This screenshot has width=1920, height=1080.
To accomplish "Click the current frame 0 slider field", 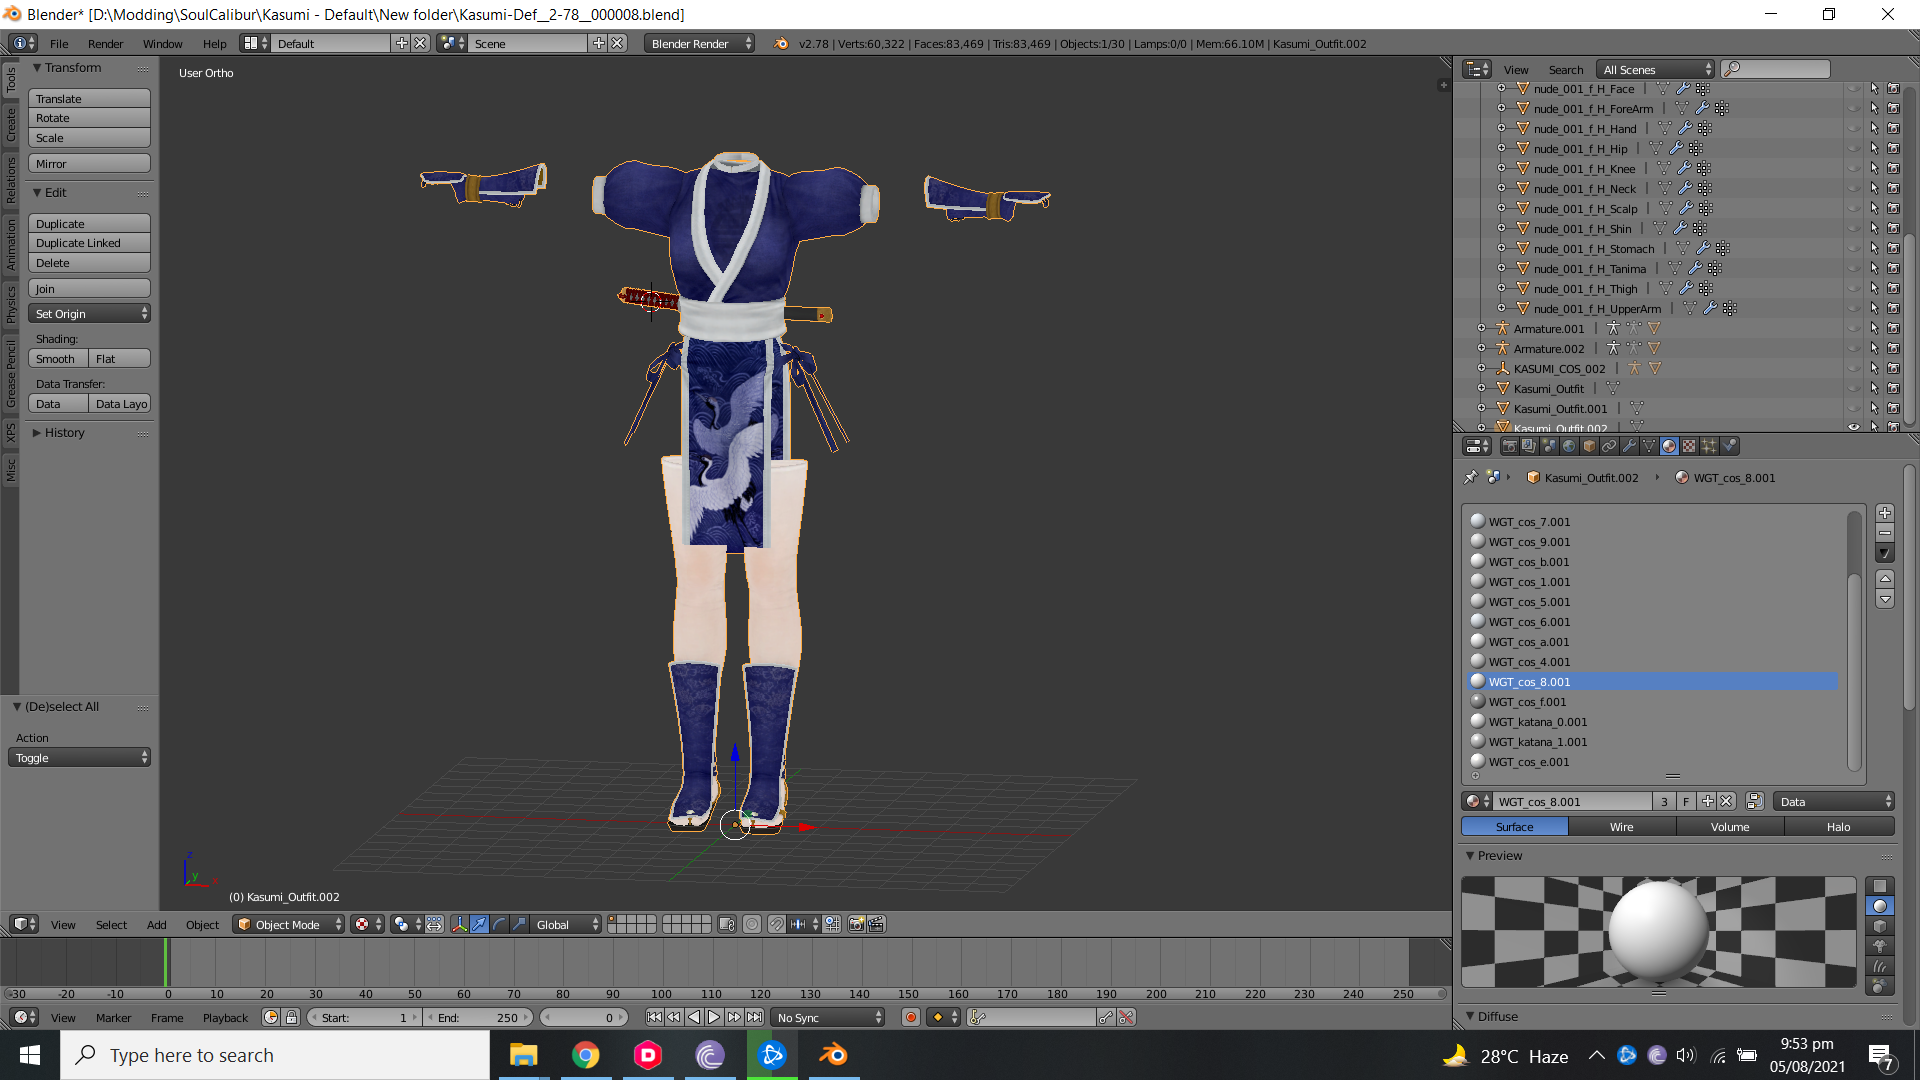I will [584, 1018].
